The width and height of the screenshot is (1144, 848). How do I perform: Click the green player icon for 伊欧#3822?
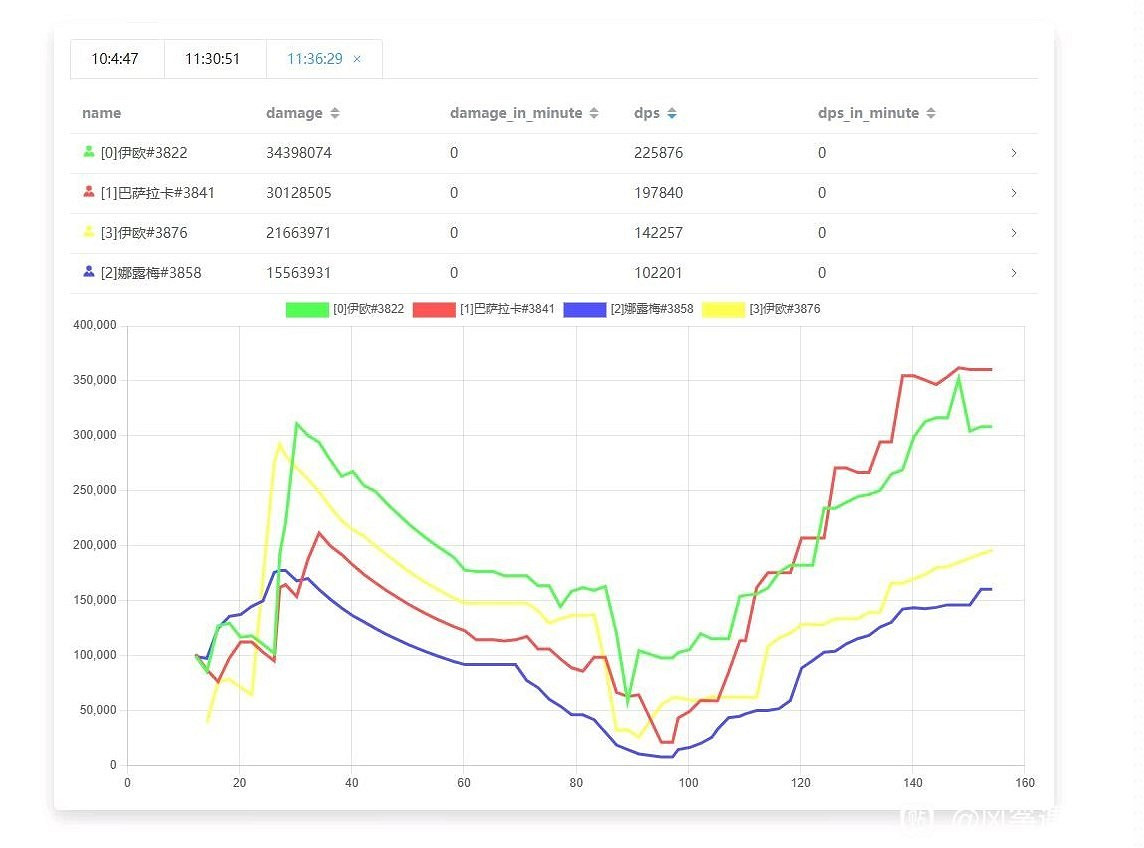coord(89,152)
